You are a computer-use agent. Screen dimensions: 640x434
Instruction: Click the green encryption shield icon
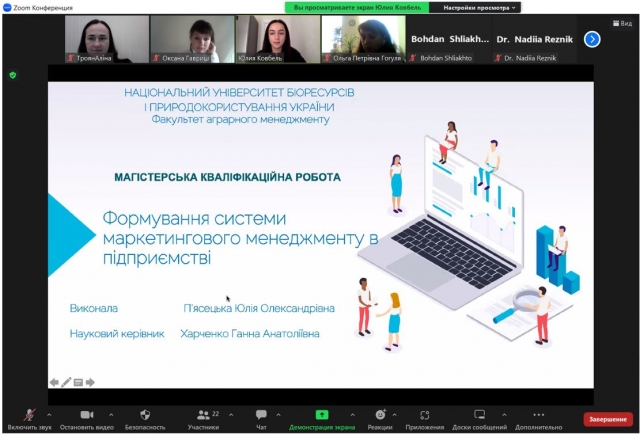pyautogui.click(x=13, y=75)
